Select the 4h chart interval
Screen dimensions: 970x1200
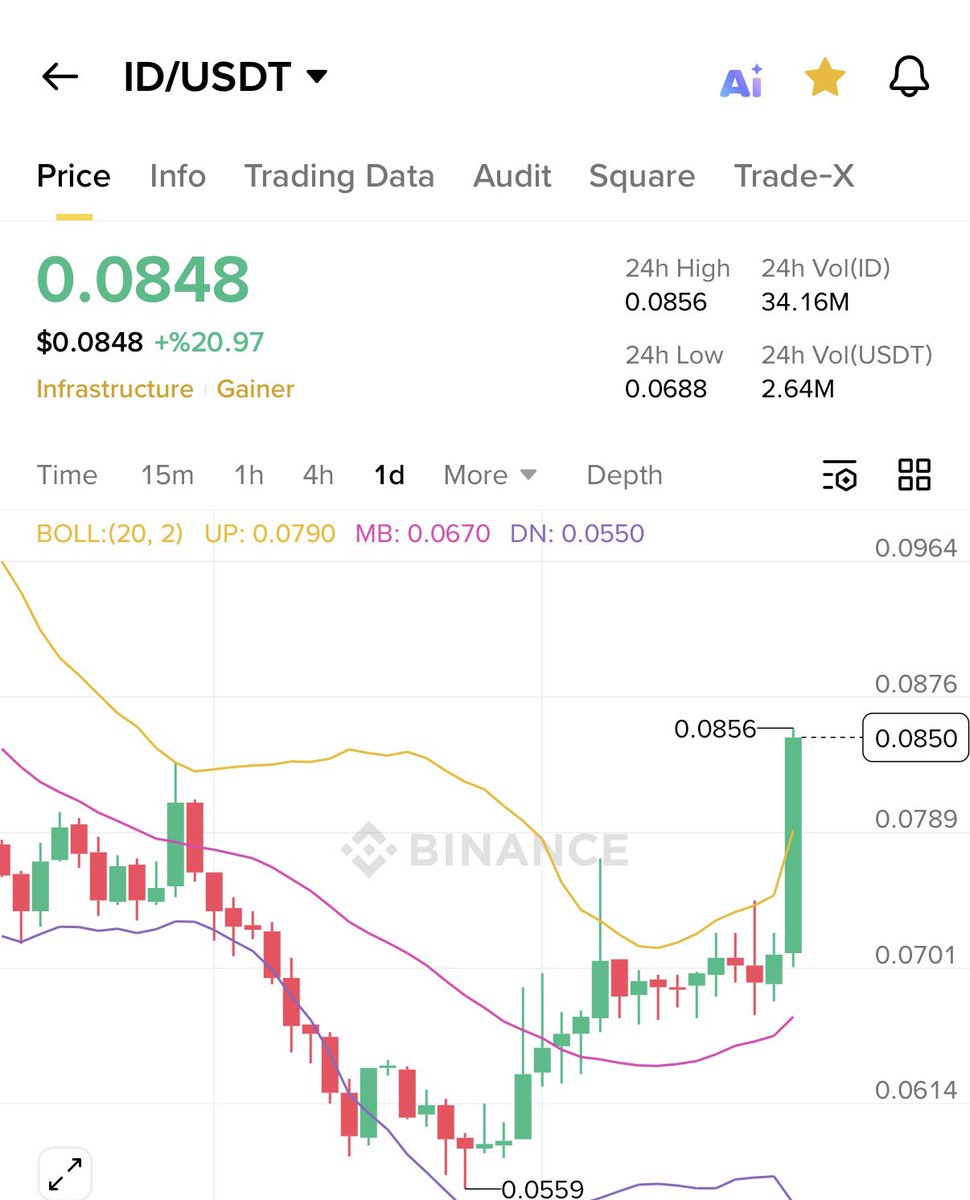pyautogui.click(x=318, y=475)
